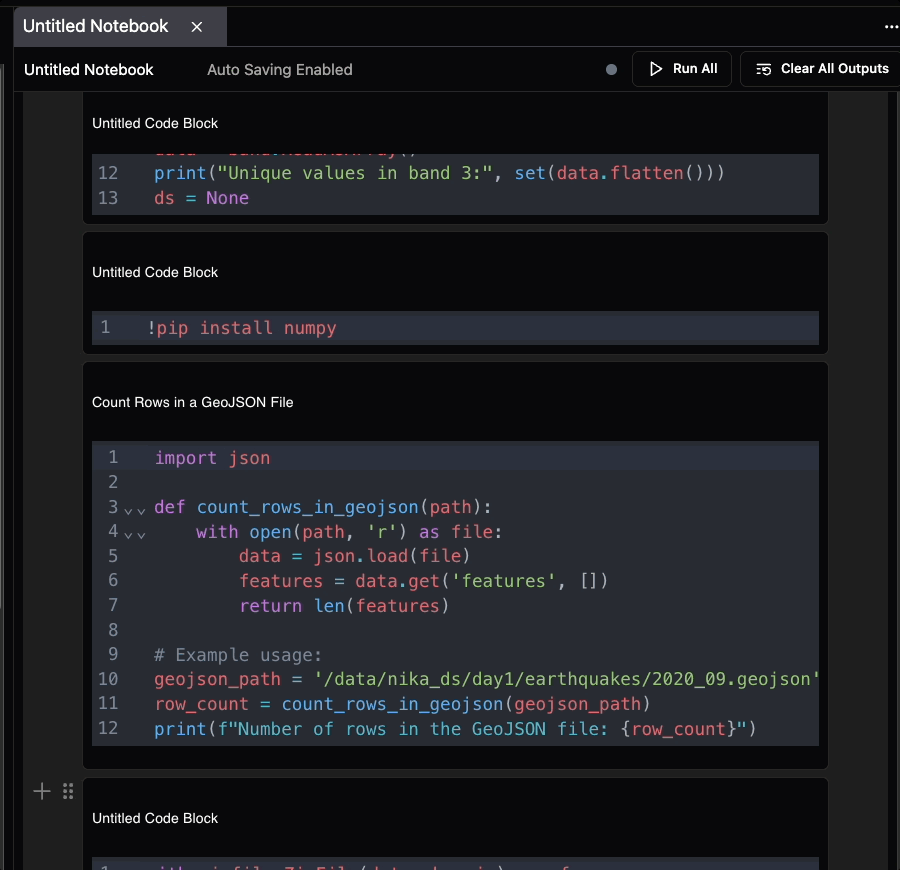
Task: Click Auto Saving Enabled to toggle autosave
Action: (279, 69)
